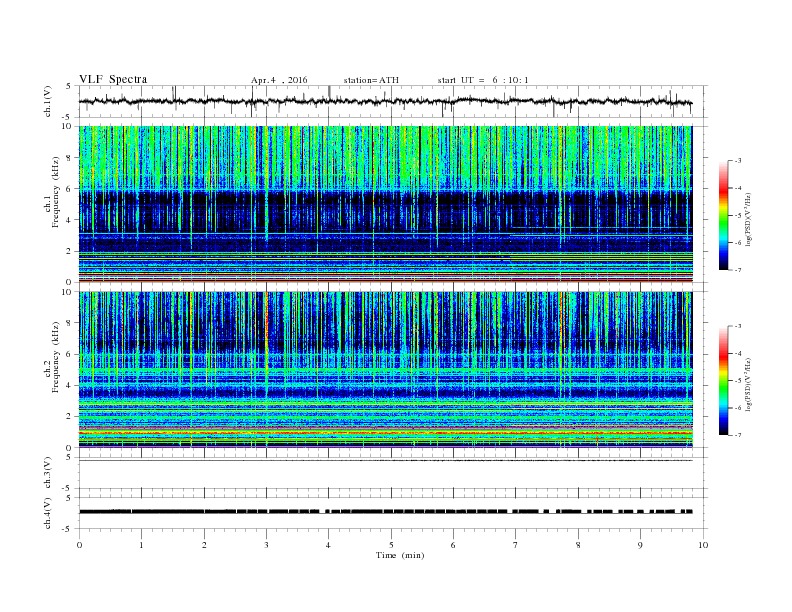
Task: Click the red color band near top of ch.2 color bar
Action: 723,355
